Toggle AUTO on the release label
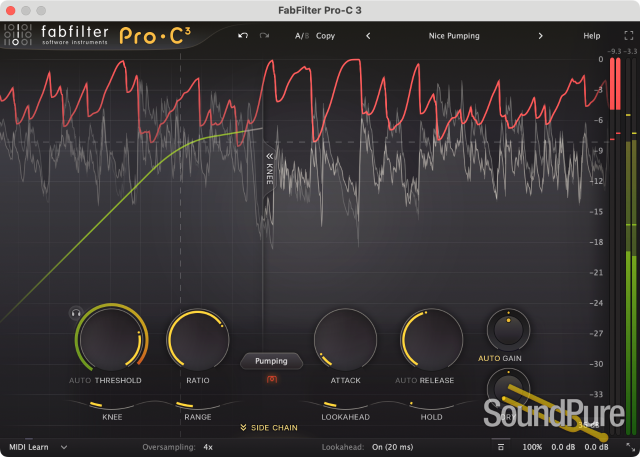Viewport: 640px width, 457px height. tap(406, 380)
